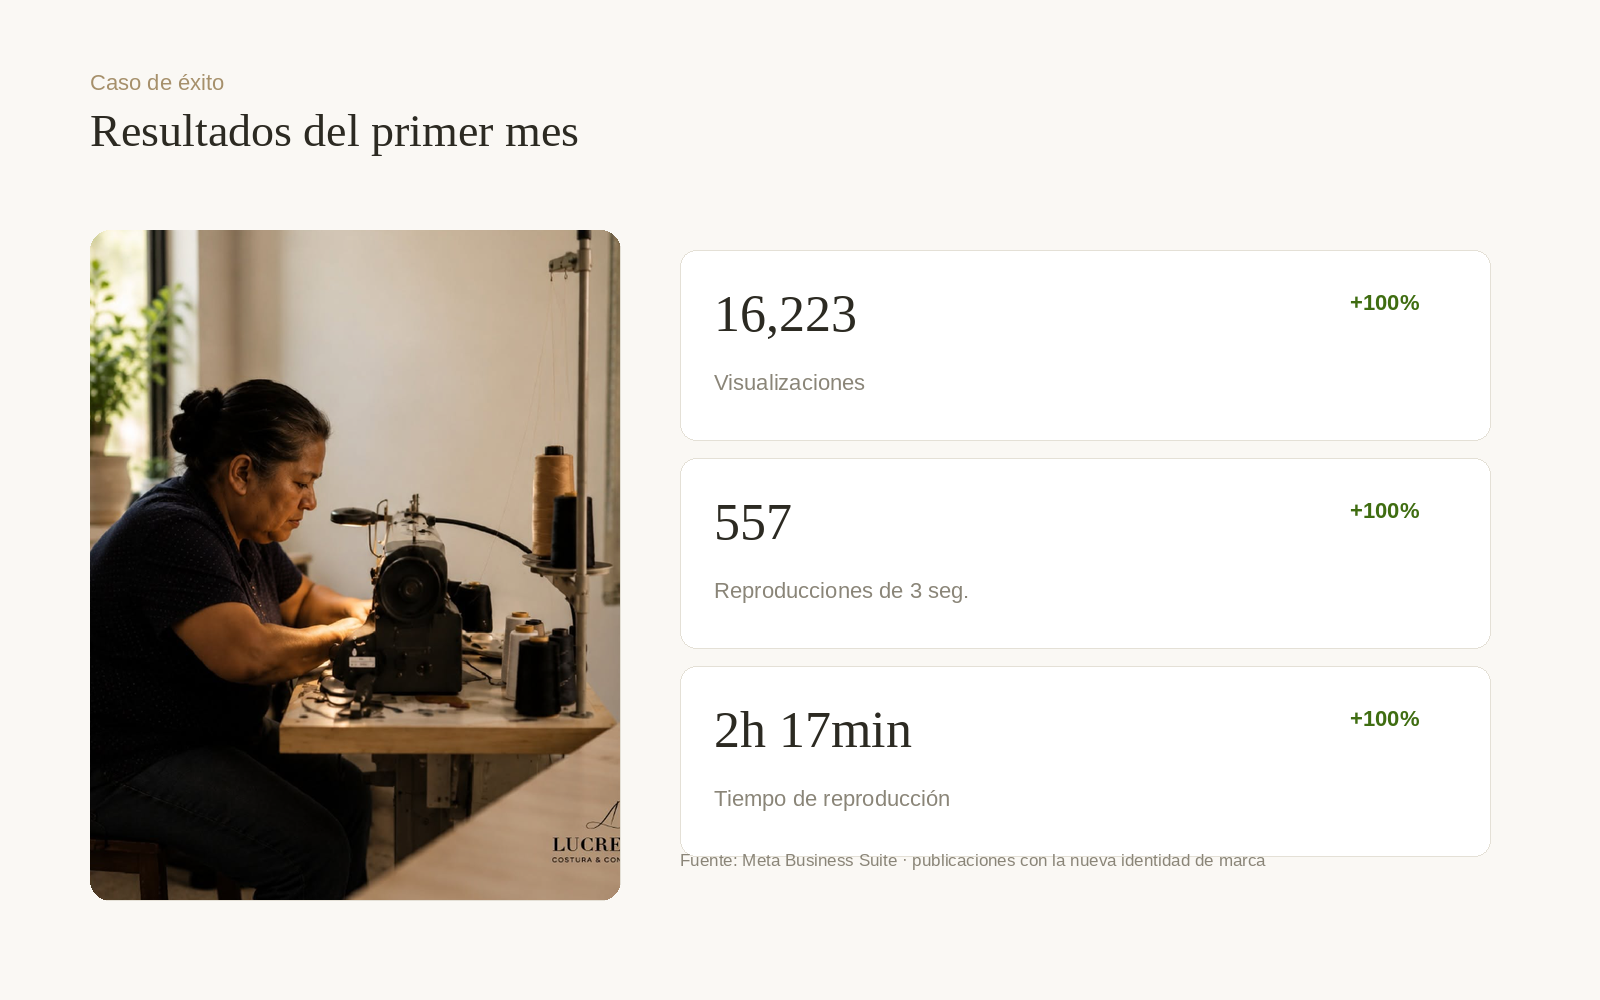Click "Reproducciones de 3 seg." label
This screenshot has height=1000, width=1600.
point(841,591)
